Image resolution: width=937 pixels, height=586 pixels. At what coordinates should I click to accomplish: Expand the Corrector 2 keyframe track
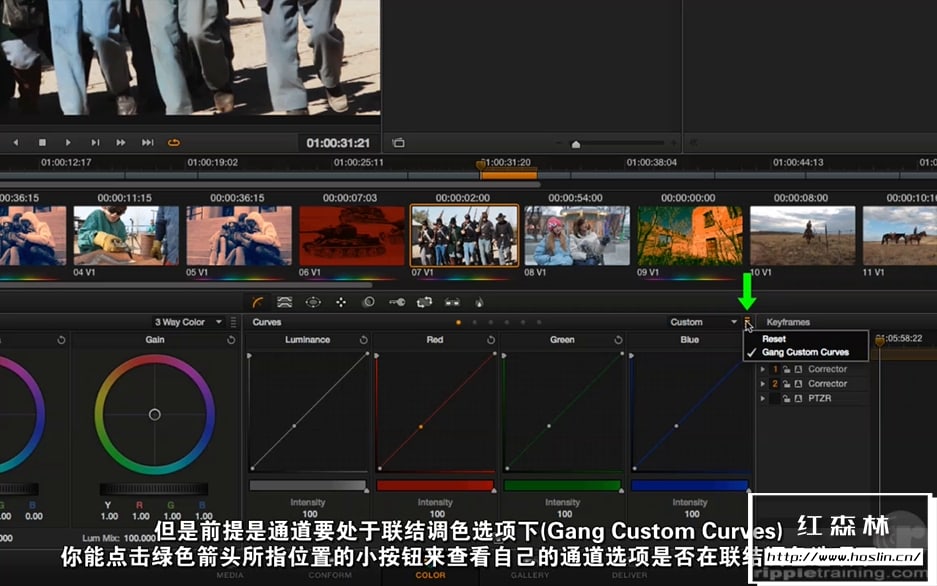click(x=763, y=383)
